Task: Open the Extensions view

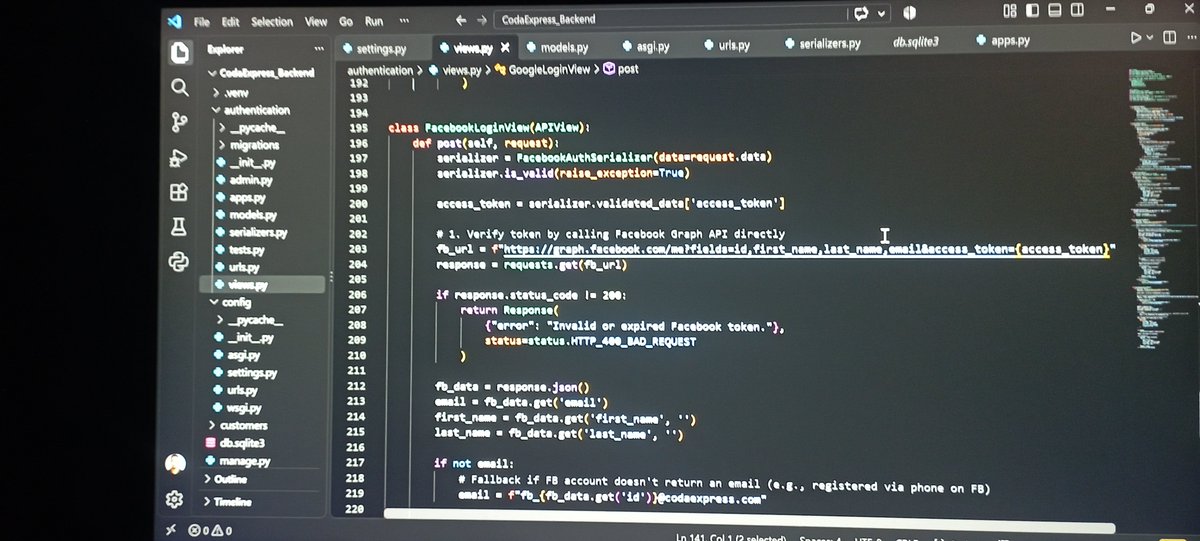Action: coord(179,192)
